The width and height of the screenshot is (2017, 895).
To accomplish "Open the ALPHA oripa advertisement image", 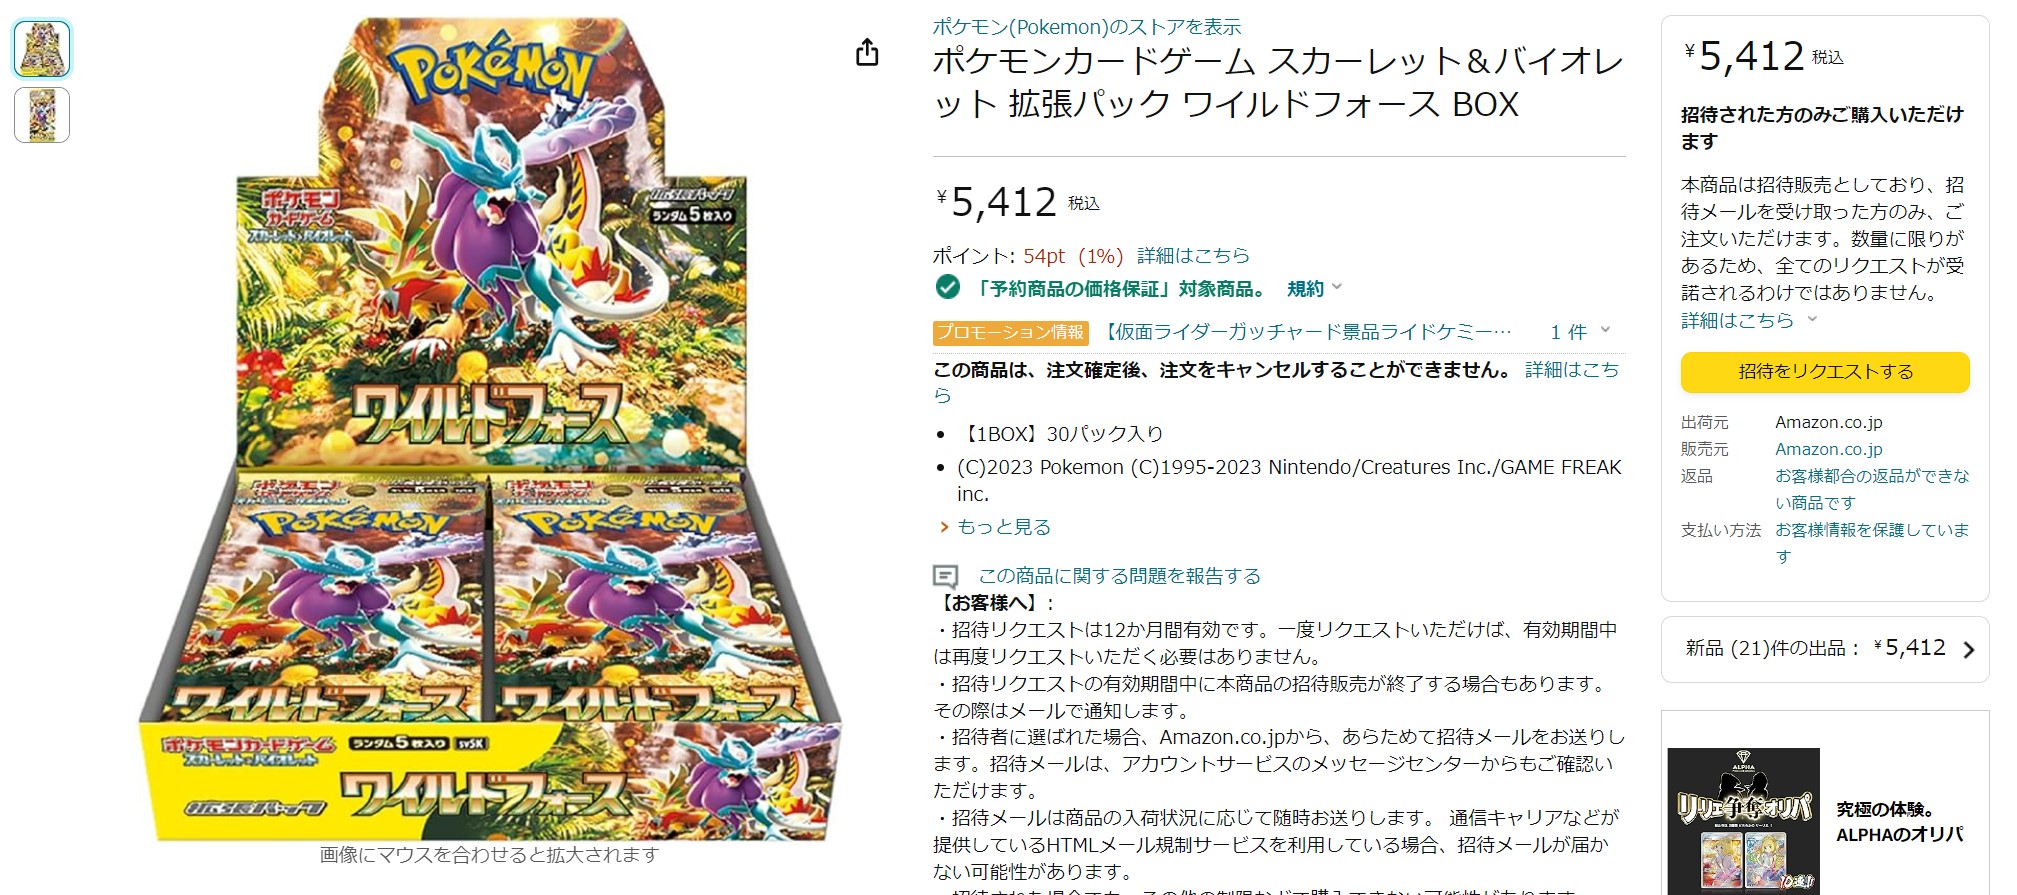I will click(1743, 820).
